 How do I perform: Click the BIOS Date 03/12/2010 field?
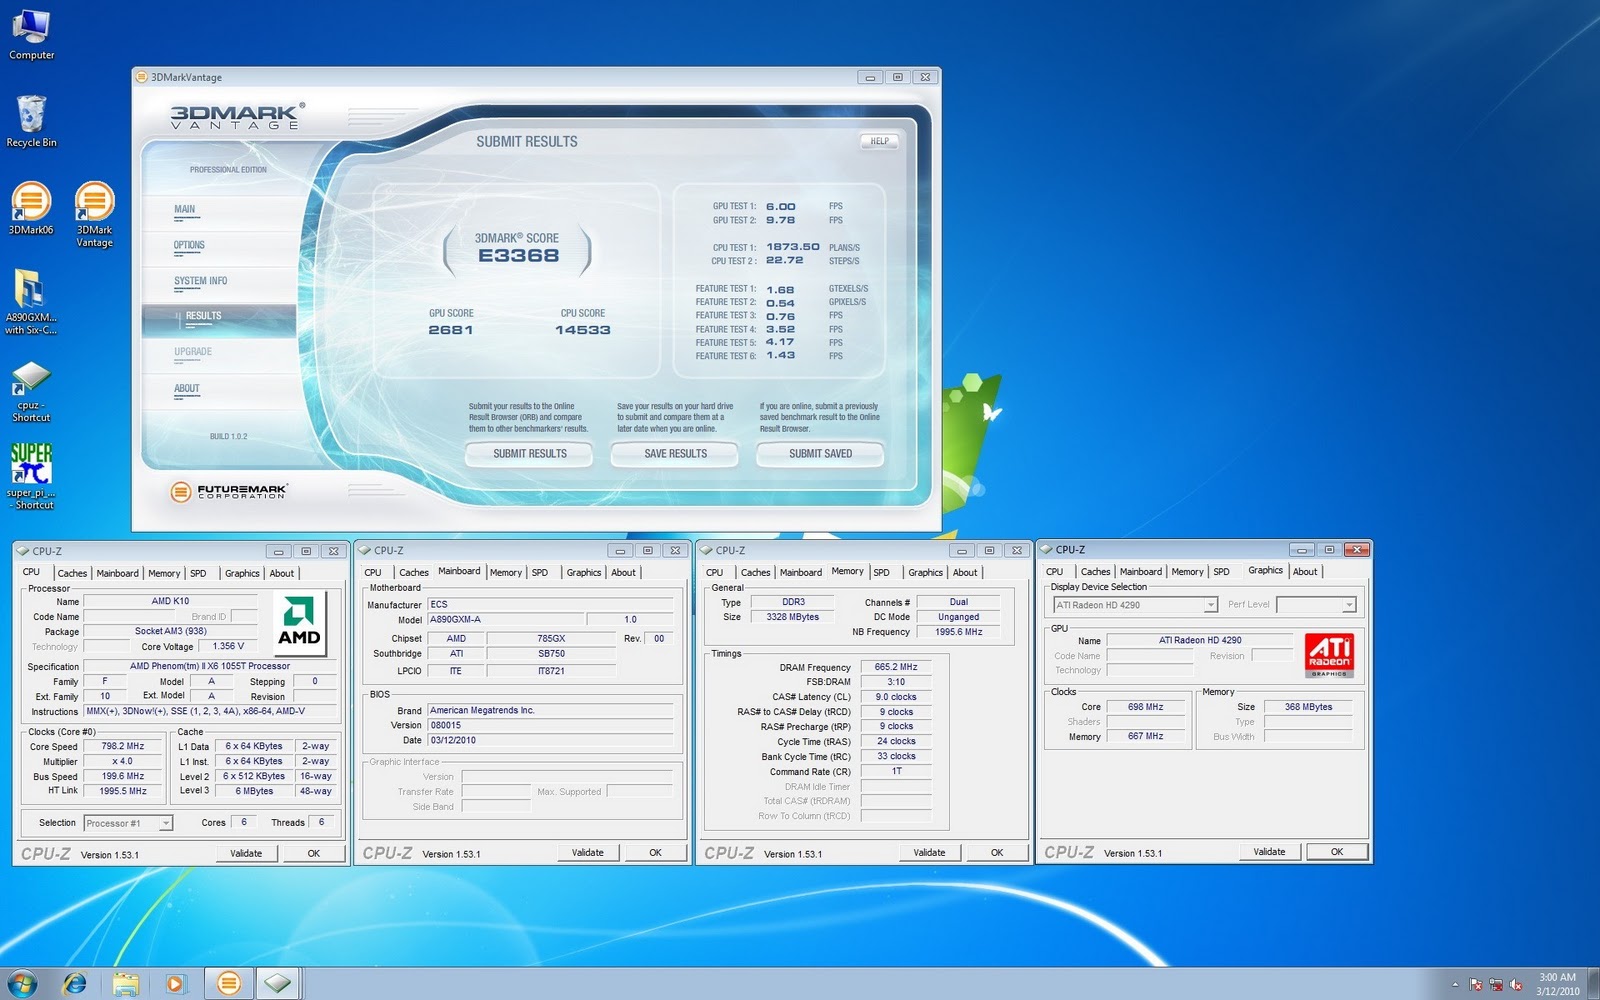pyautogui.click(x=550, y=741)
